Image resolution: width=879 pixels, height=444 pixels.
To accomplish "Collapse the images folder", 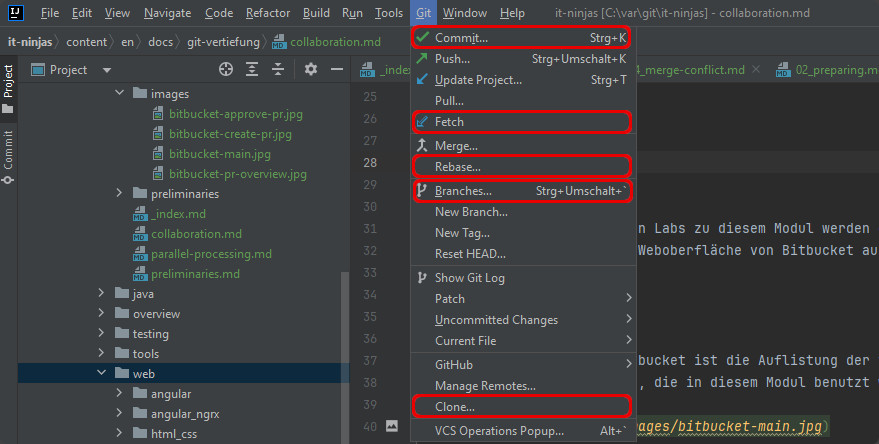I will (119, 92).
